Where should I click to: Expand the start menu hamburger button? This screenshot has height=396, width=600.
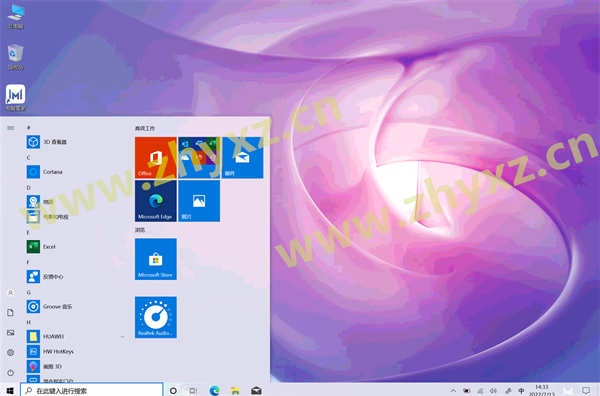[11, 128]
